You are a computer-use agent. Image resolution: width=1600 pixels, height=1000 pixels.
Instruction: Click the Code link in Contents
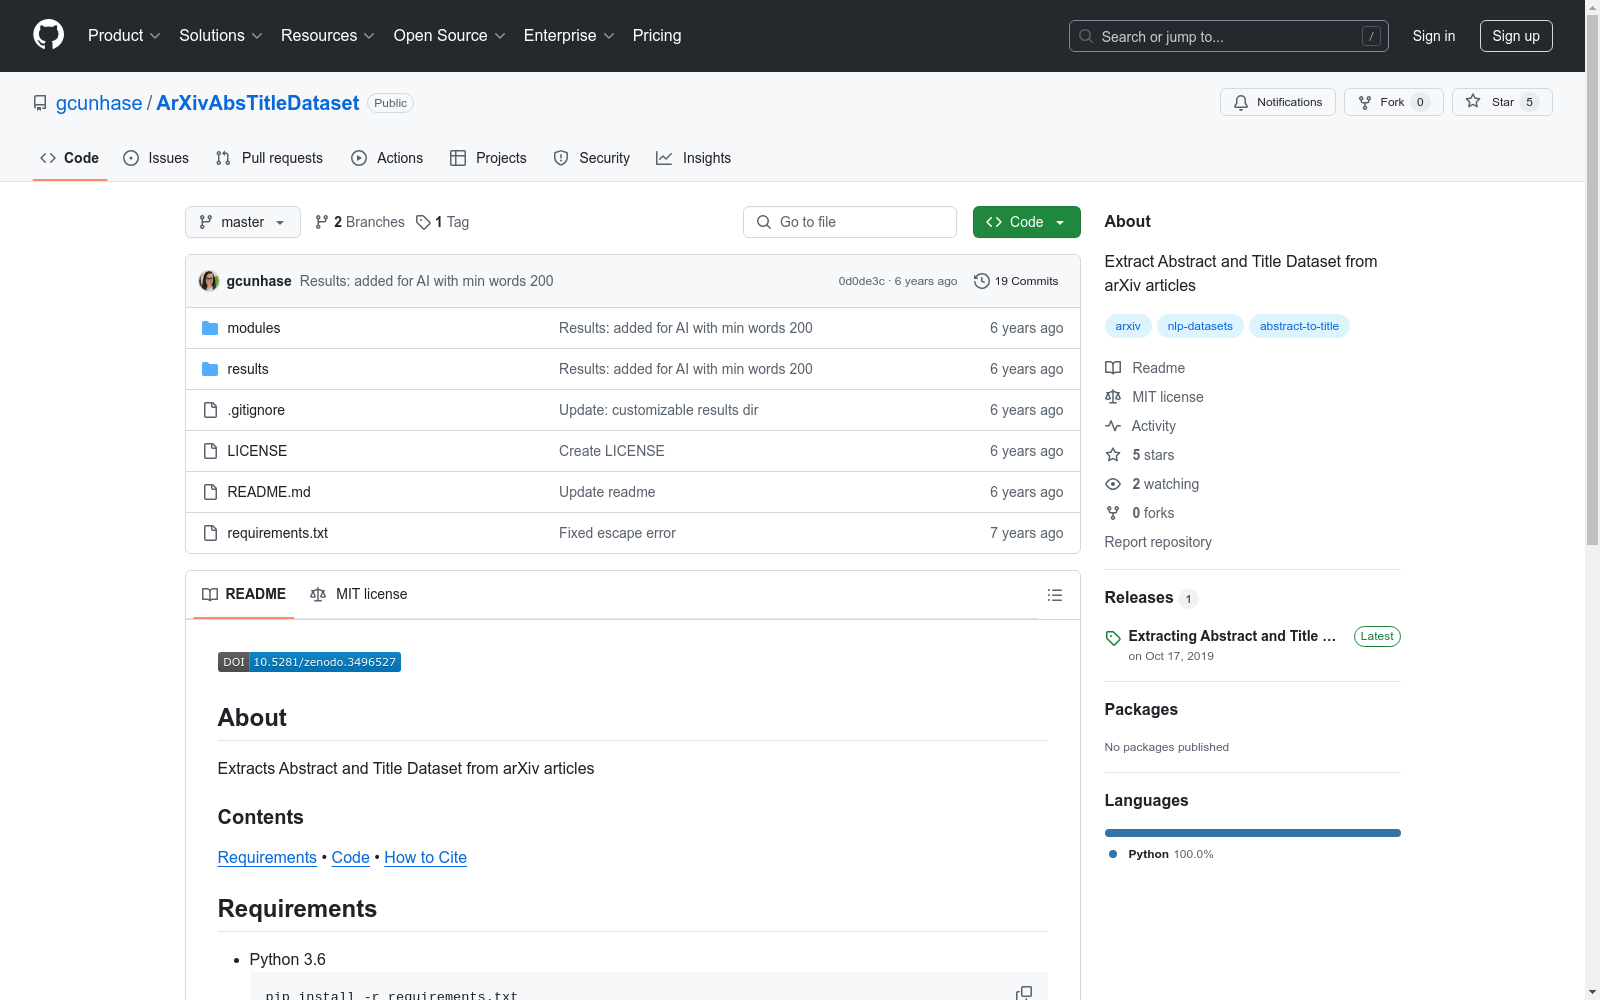351,857
